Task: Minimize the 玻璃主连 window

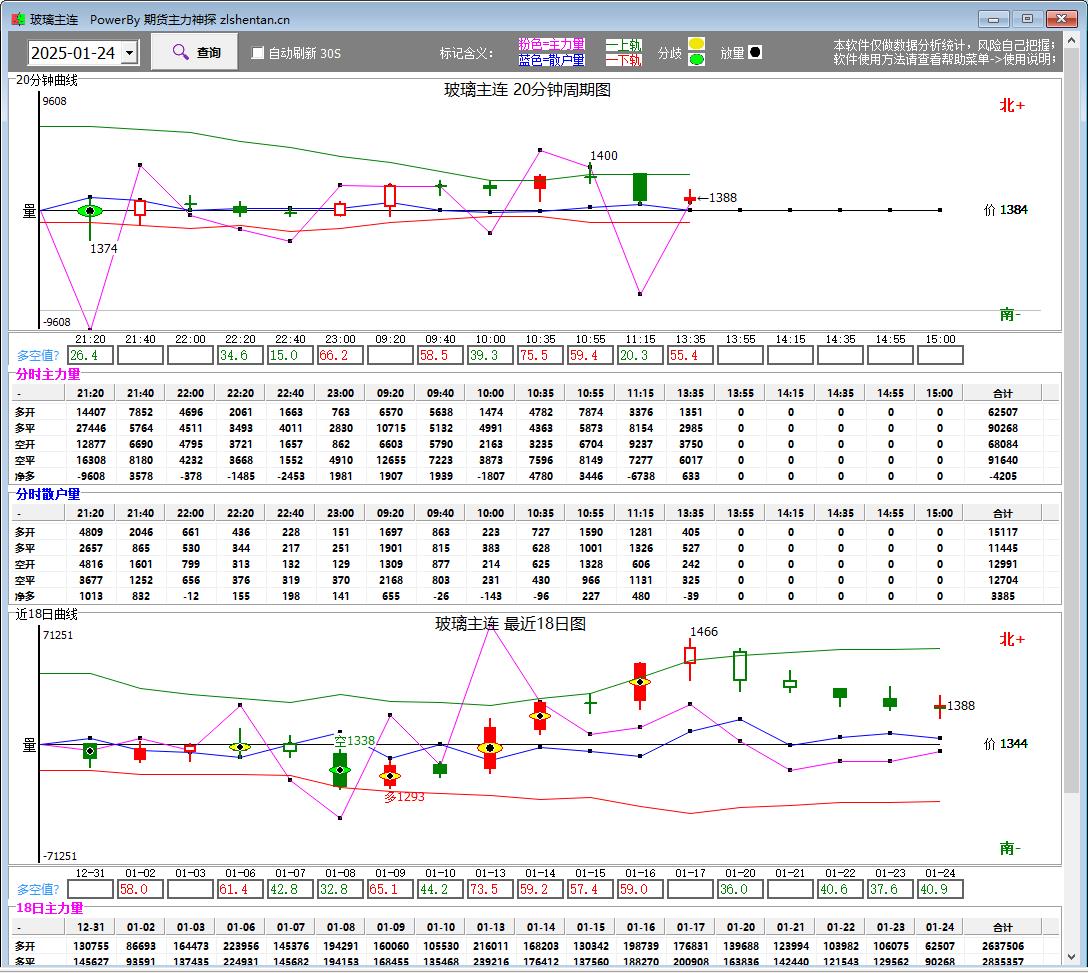Action: 994,19
